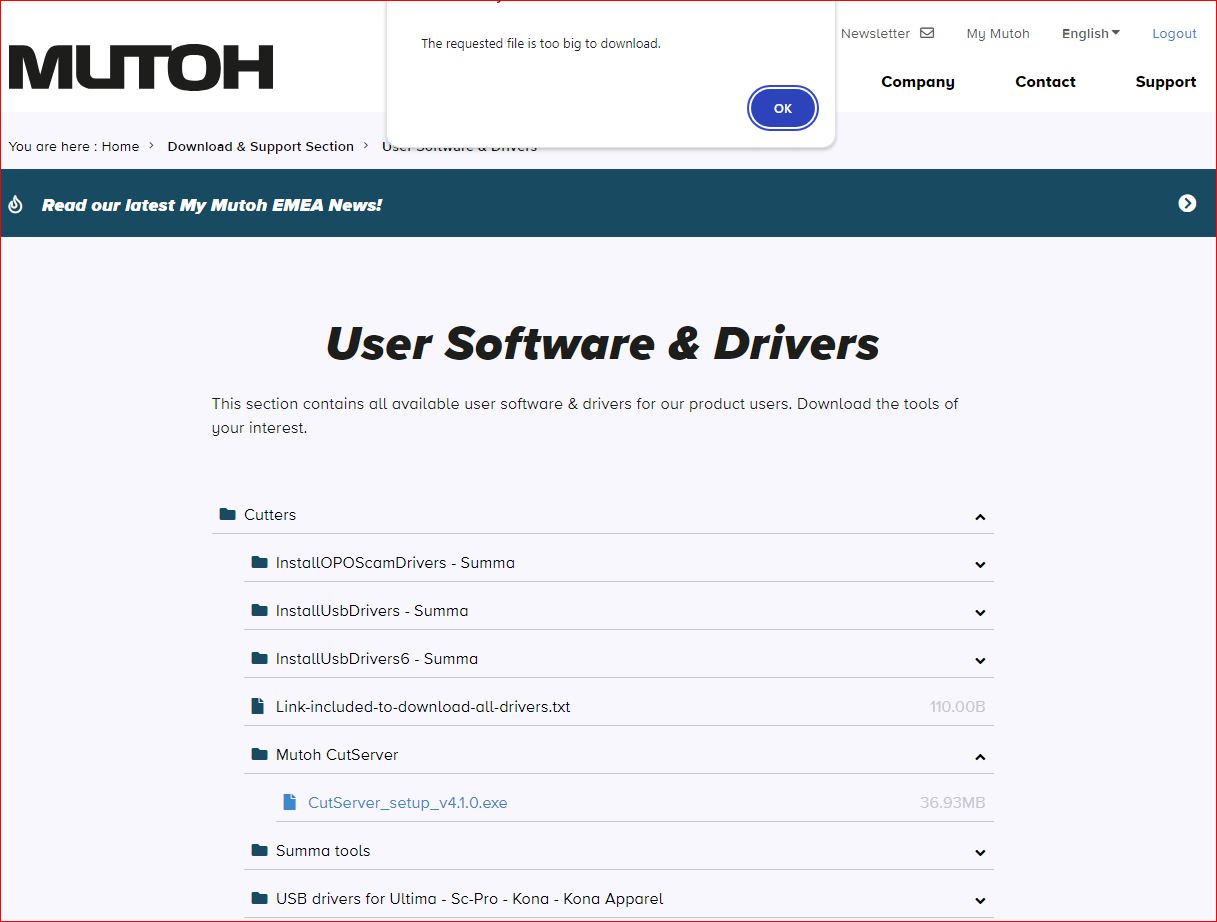Click the USB drivers for Ultima - Sc-Pro label
1217x922 pixels.
click(469, 898)
